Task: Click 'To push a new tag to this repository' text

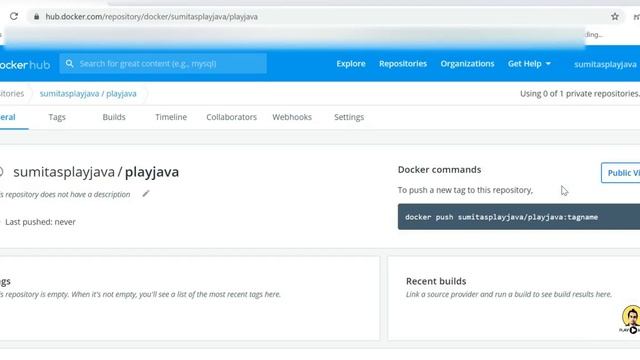Action: 465,190
